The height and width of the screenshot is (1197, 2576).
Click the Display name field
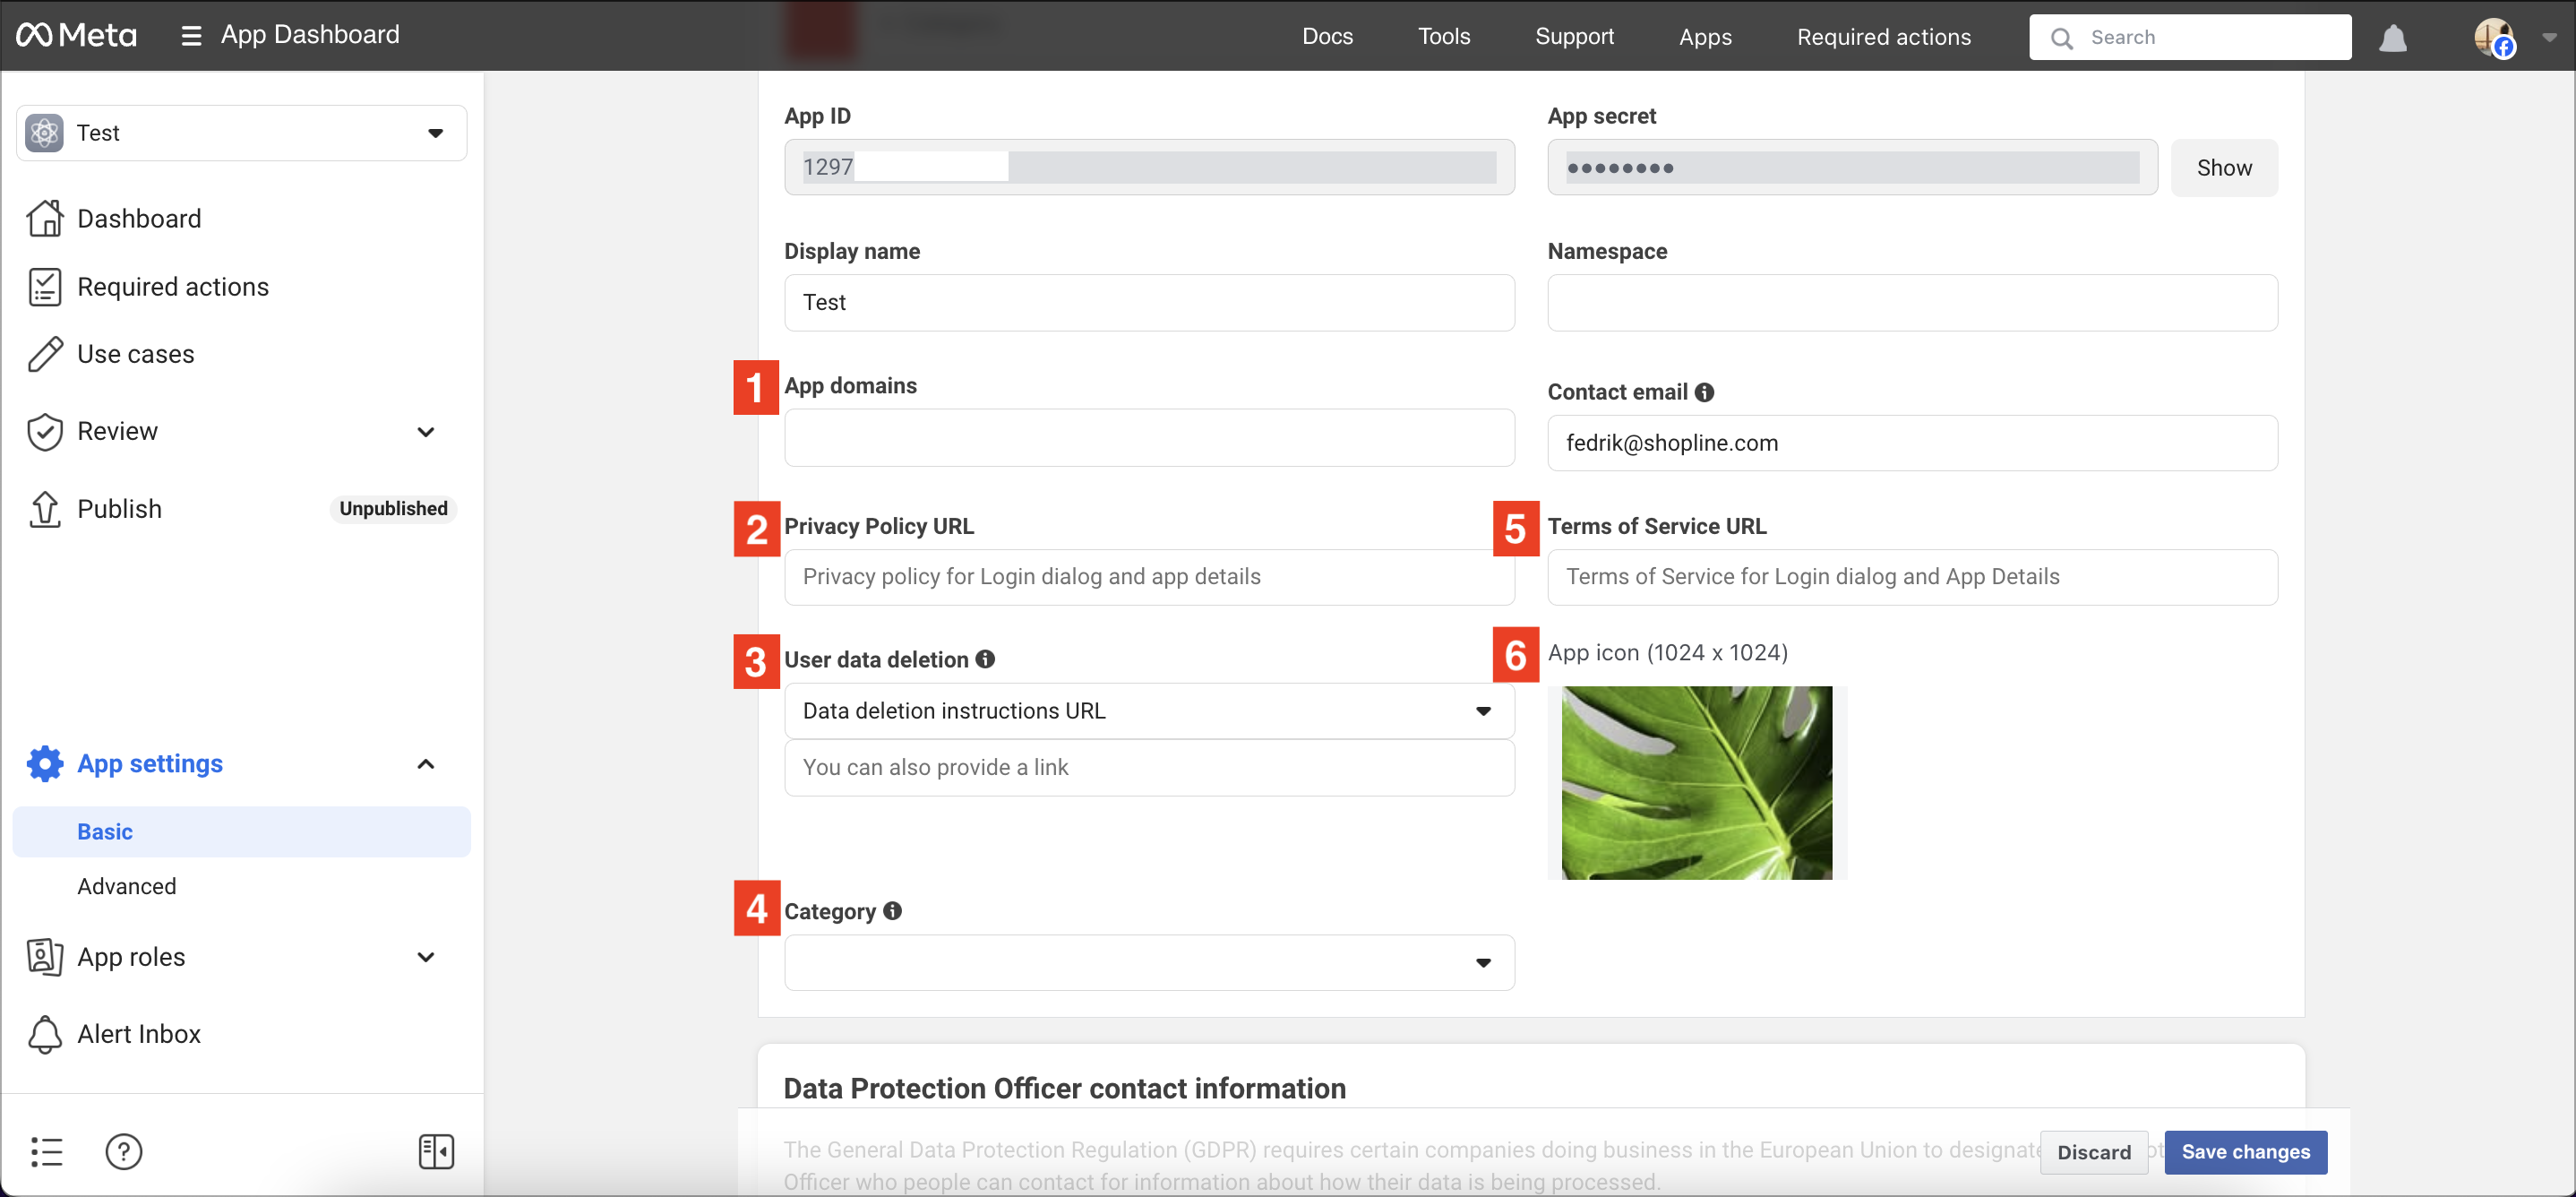[x=1149, y=302]
